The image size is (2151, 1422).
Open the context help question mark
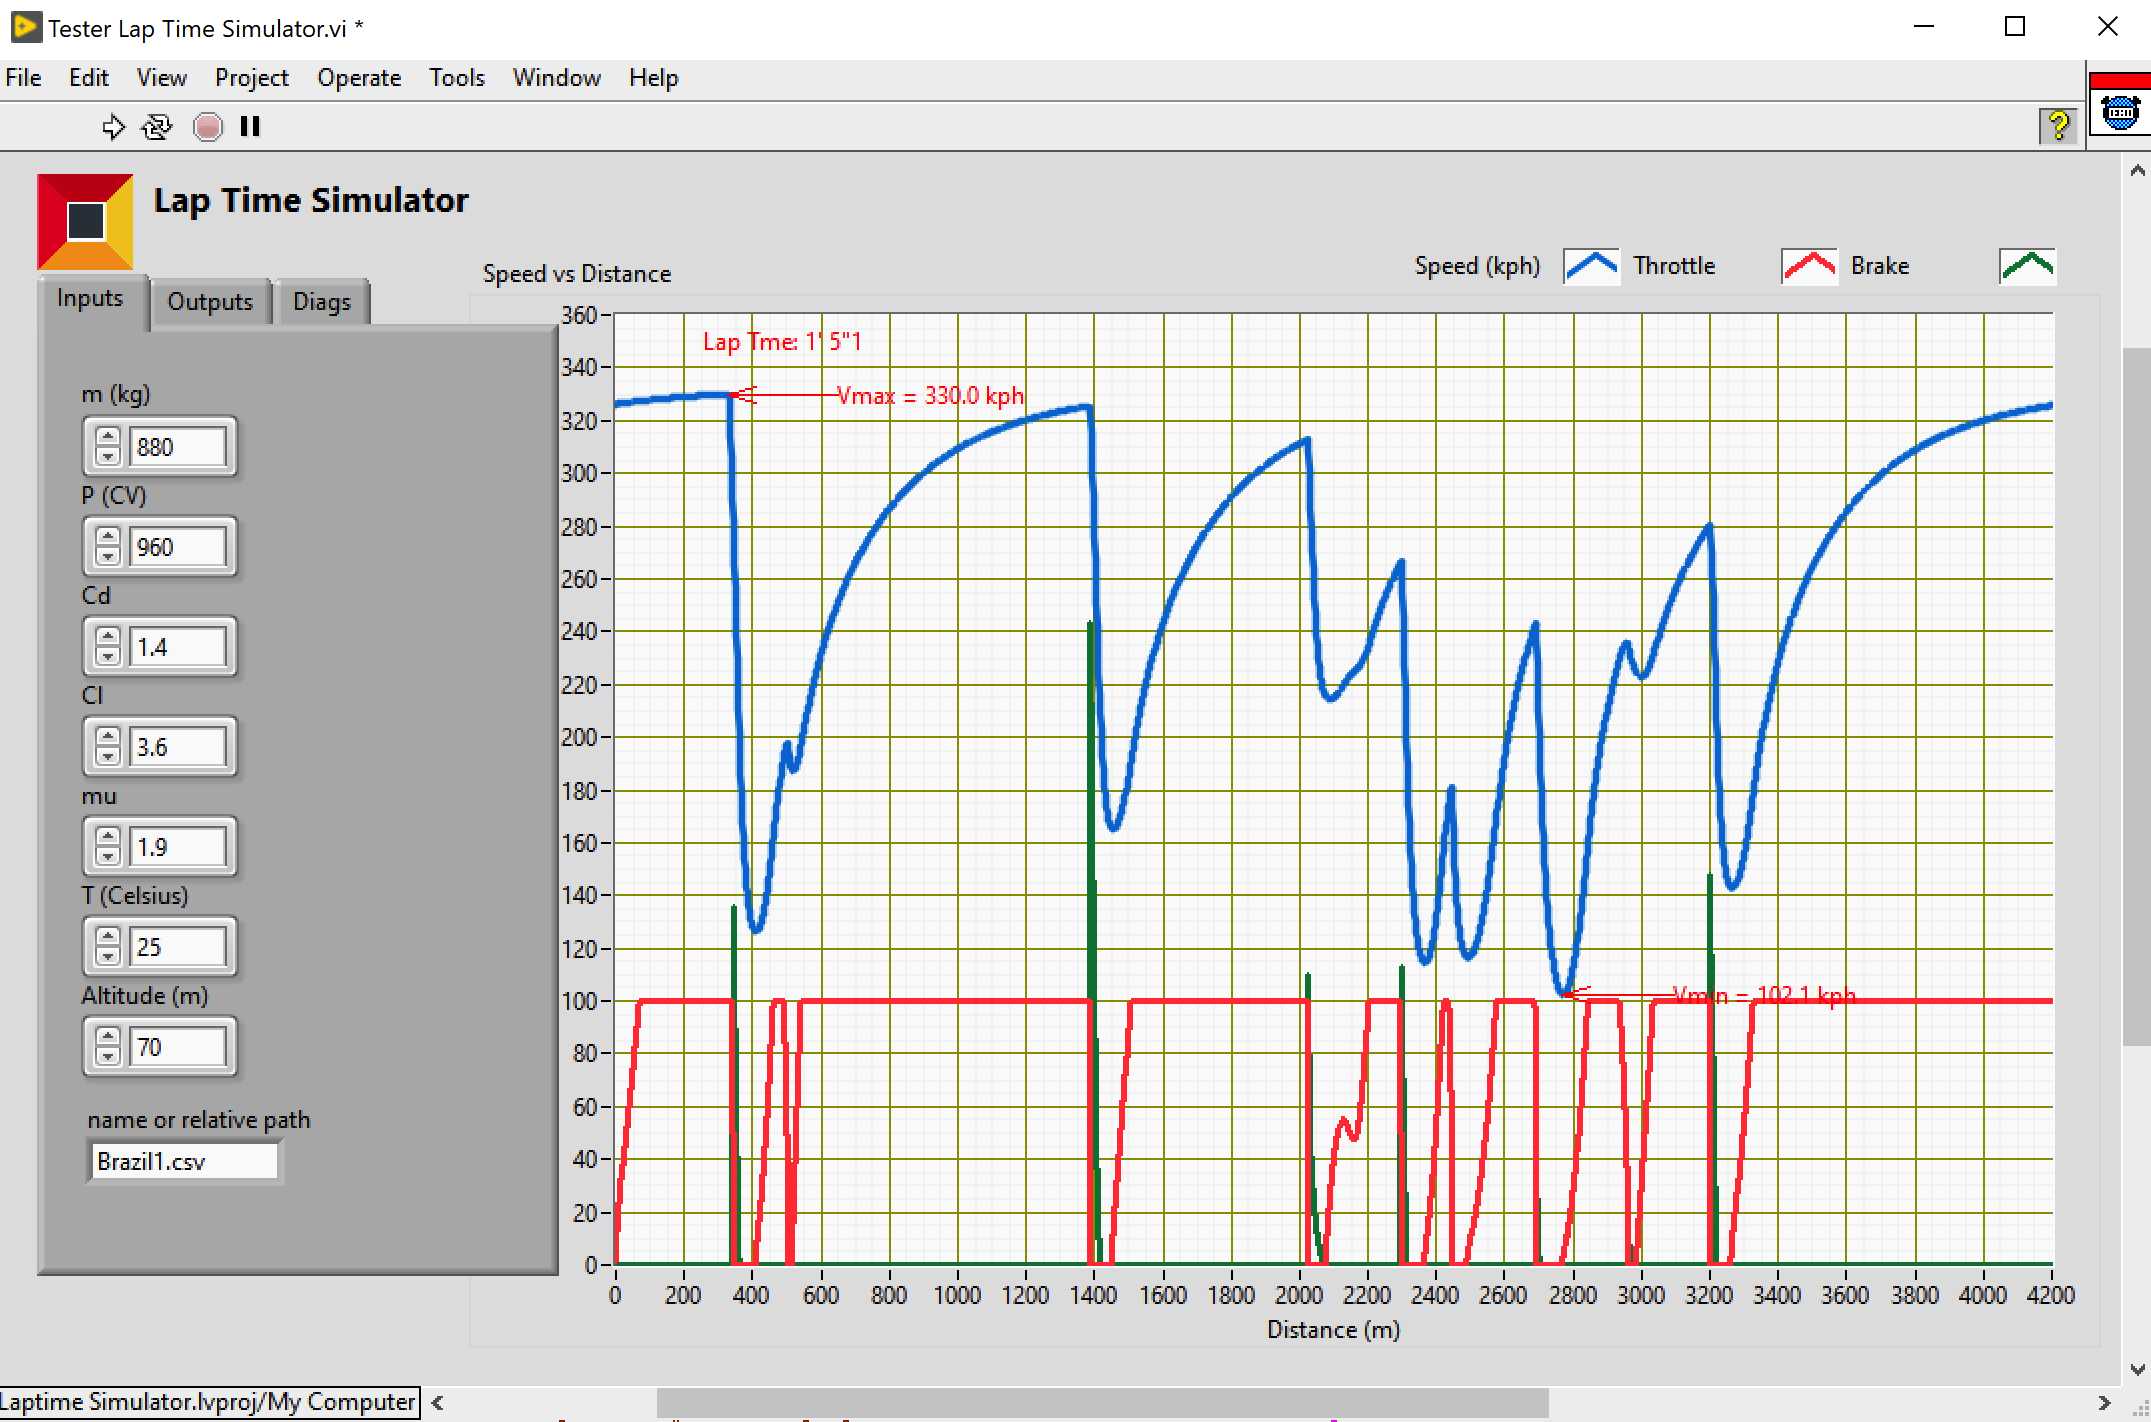click(2058, 126)
